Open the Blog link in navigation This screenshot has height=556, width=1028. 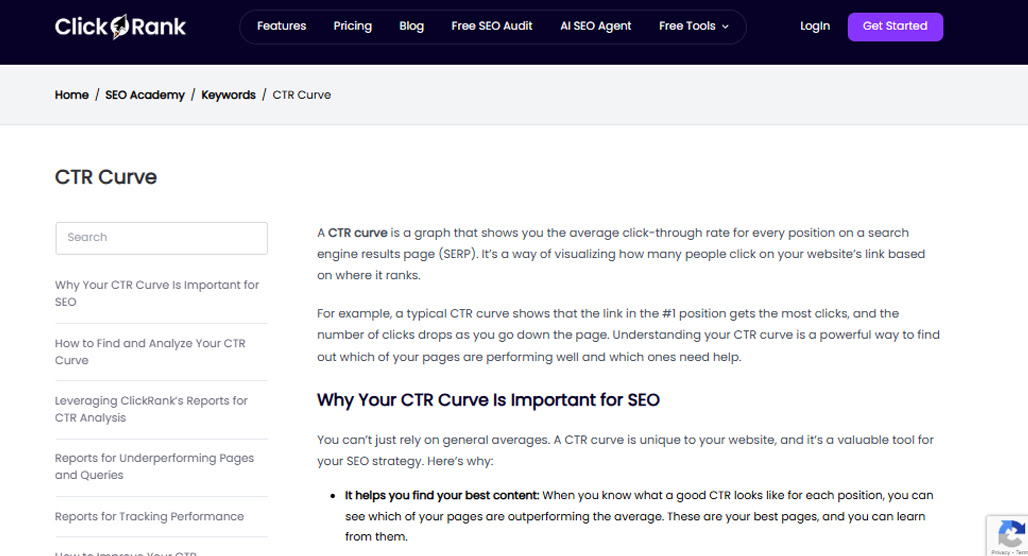pyautogui.click(x=412, y=26)
